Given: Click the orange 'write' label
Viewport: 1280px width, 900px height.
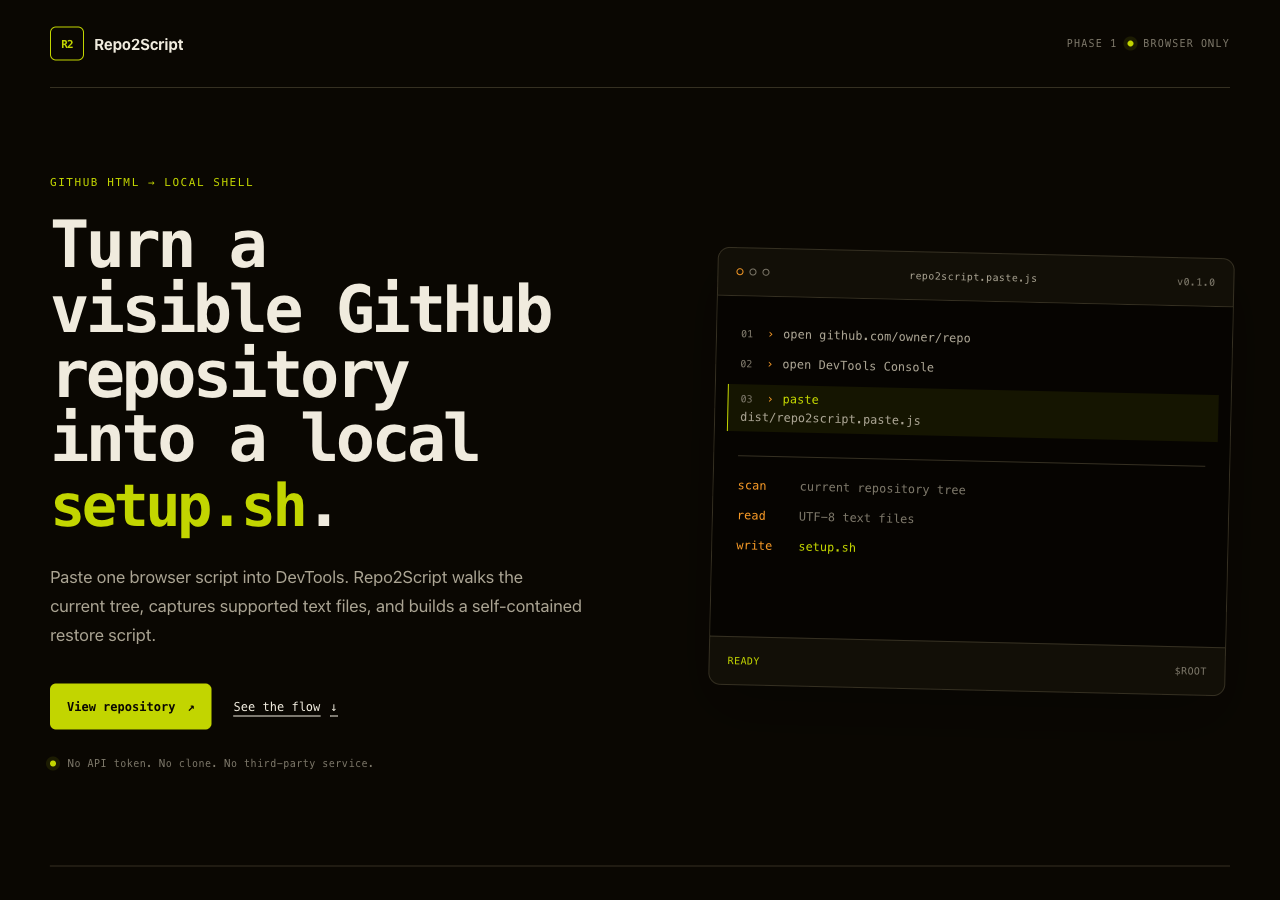Looking at the screenshot, I should click(x=754, y=546).
